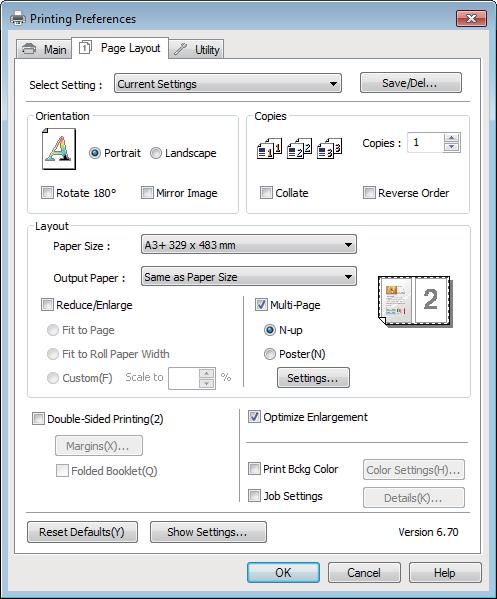Open the Select Setting dropdown
This screenshot has width=497, height=599.
[x=228, y=84]
